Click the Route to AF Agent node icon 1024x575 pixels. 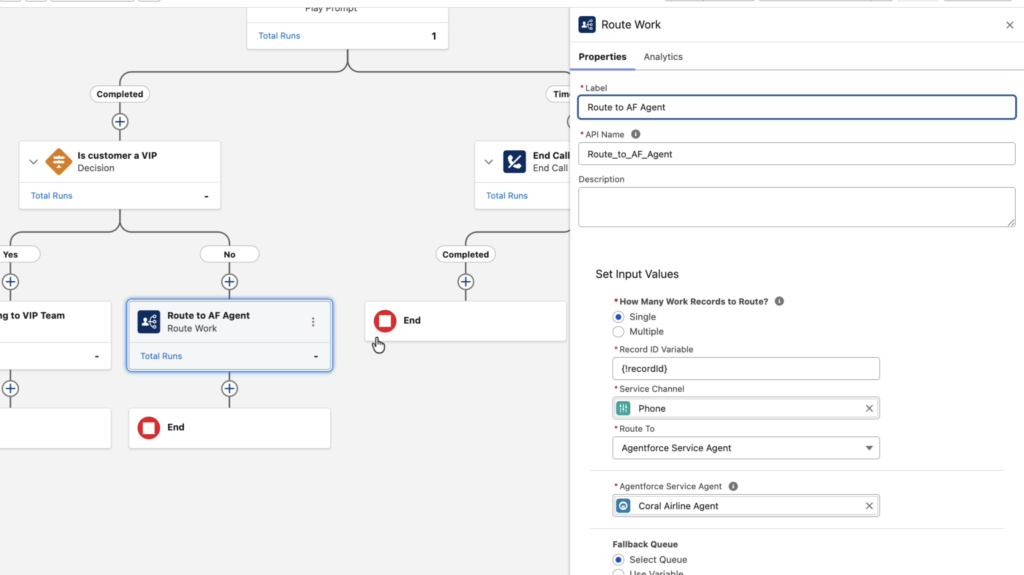(149, 321)
